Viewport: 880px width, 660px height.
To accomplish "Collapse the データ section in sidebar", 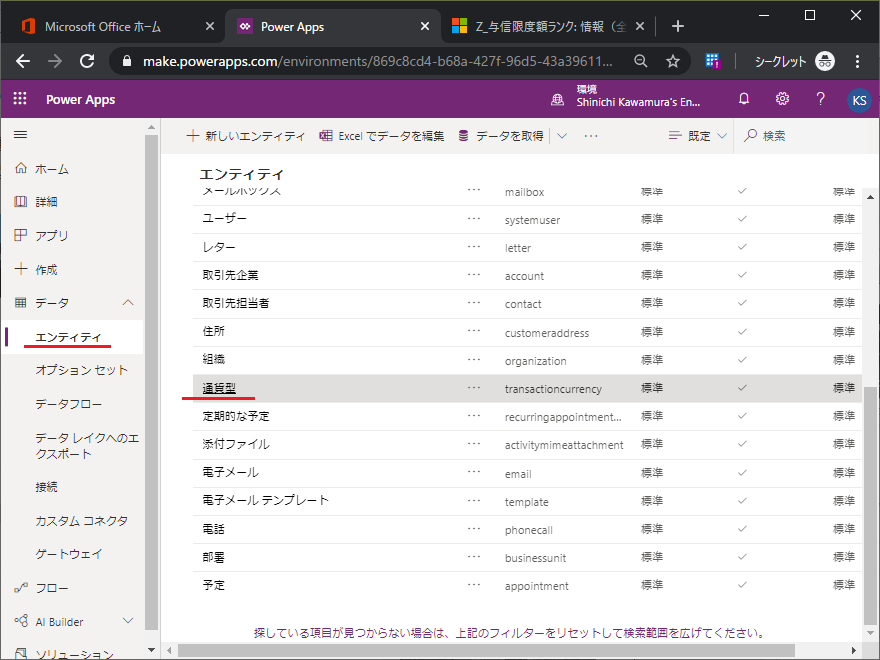I will pyautogui.click(x=128, y=302).
